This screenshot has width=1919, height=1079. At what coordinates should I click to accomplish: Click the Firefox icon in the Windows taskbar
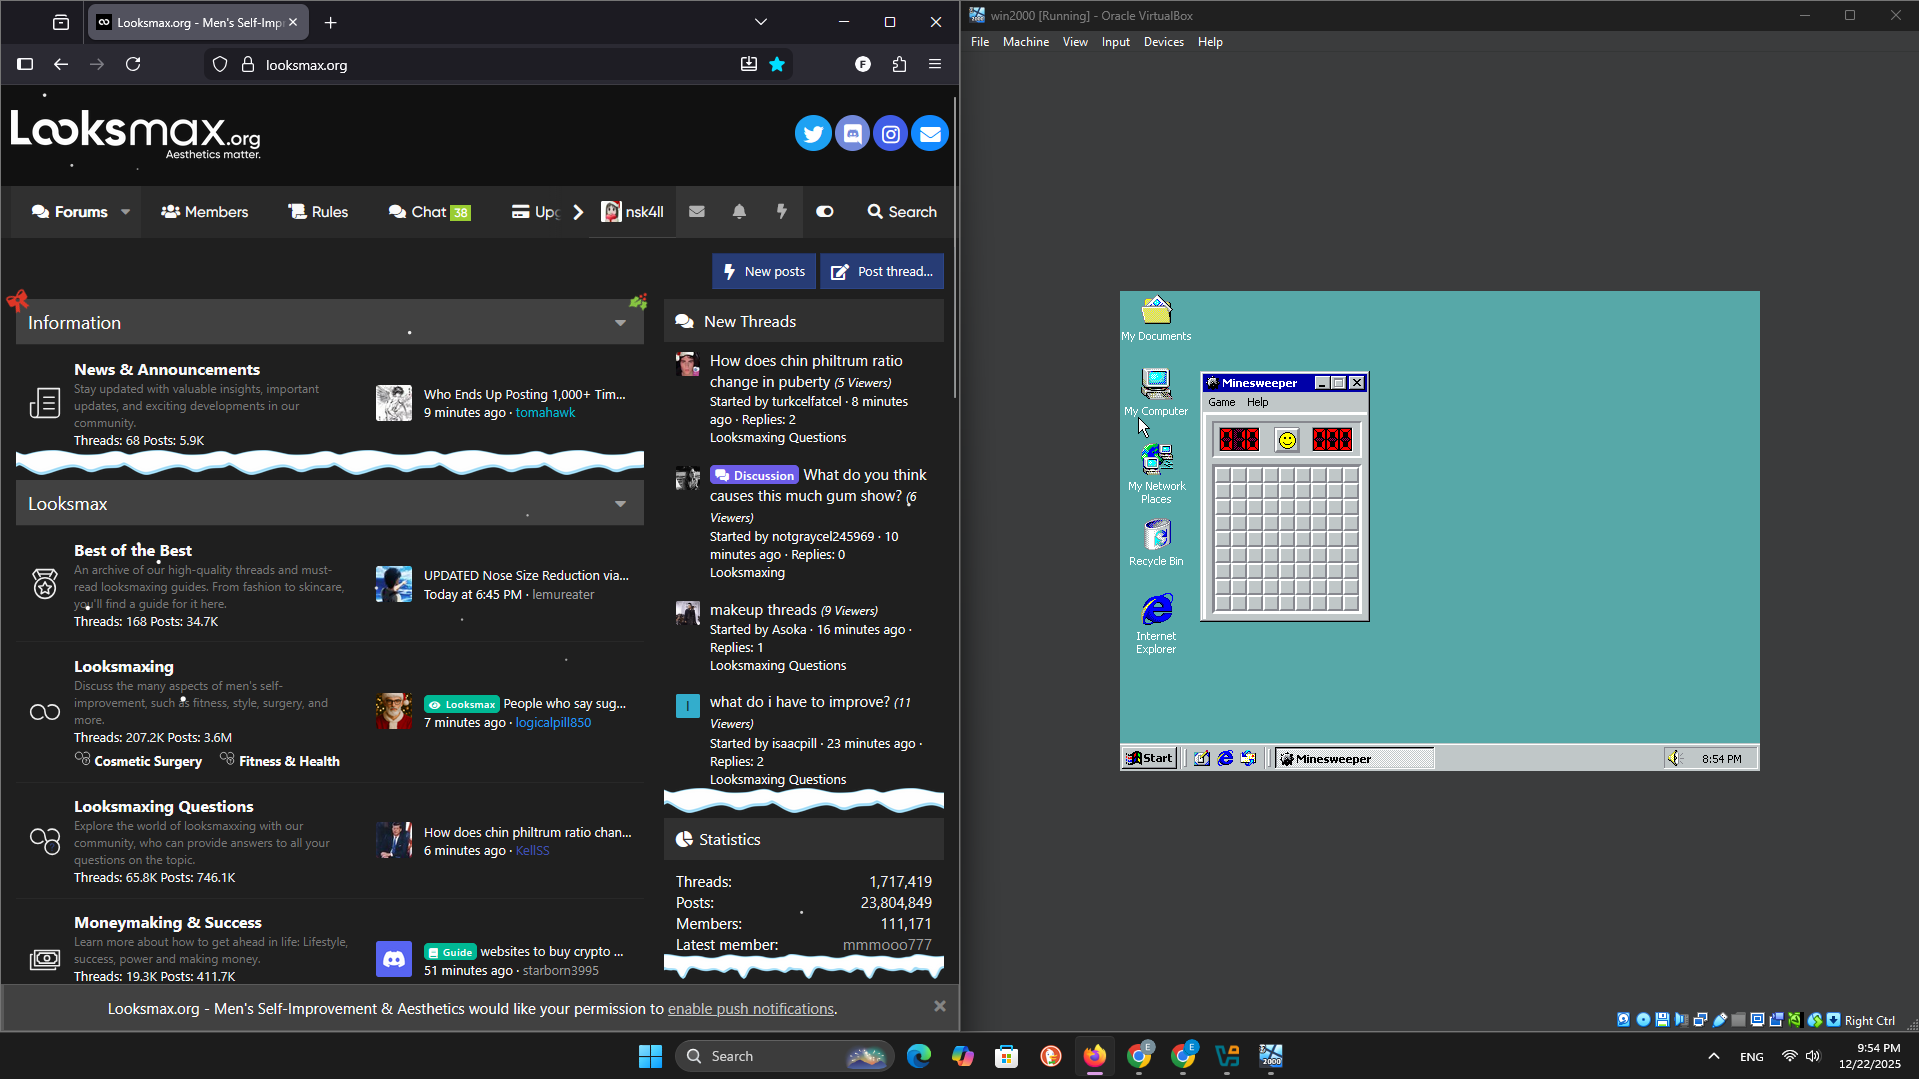click(x=1094, y=1056)
